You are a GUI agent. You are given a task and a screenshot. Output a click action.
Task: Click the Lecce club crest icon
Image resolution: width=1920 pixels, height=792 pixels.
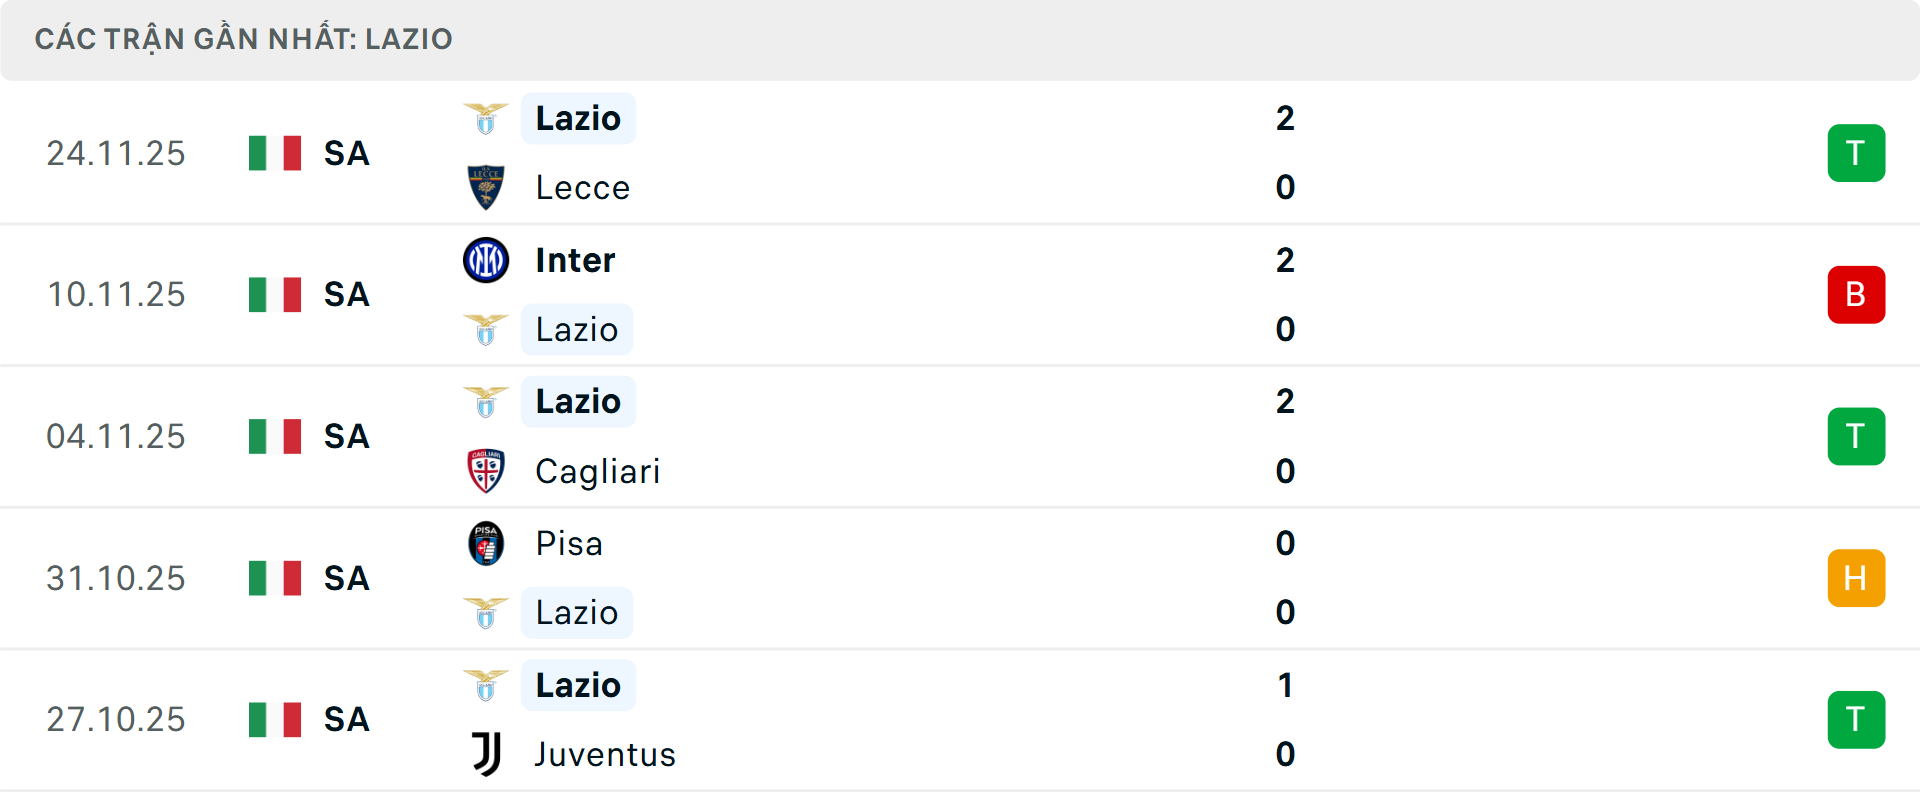click(x=486, y=187)
